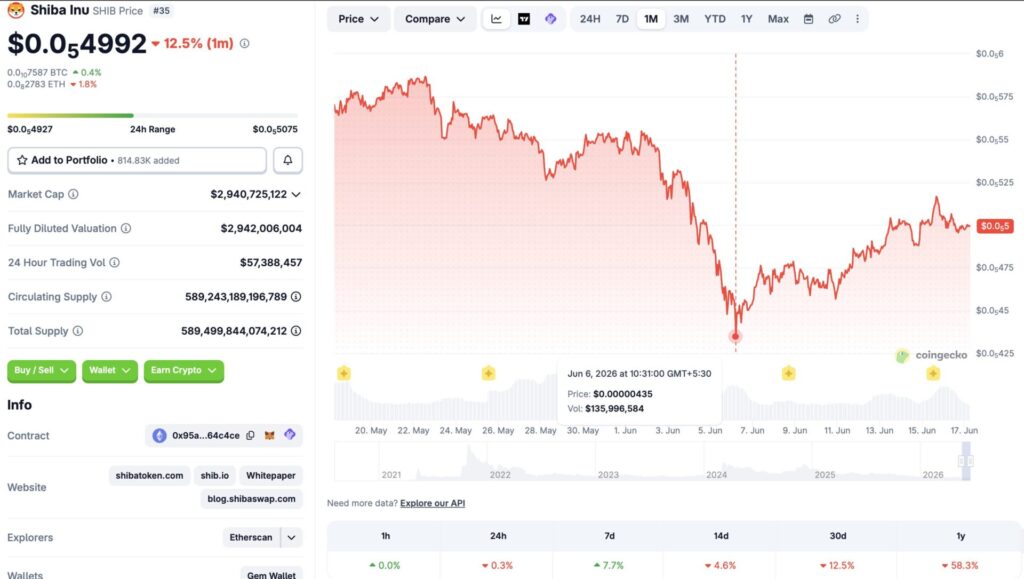Switch to TradingView chart icon
Viewport: 1024px width, 579px height.
(x=524, y=19)
